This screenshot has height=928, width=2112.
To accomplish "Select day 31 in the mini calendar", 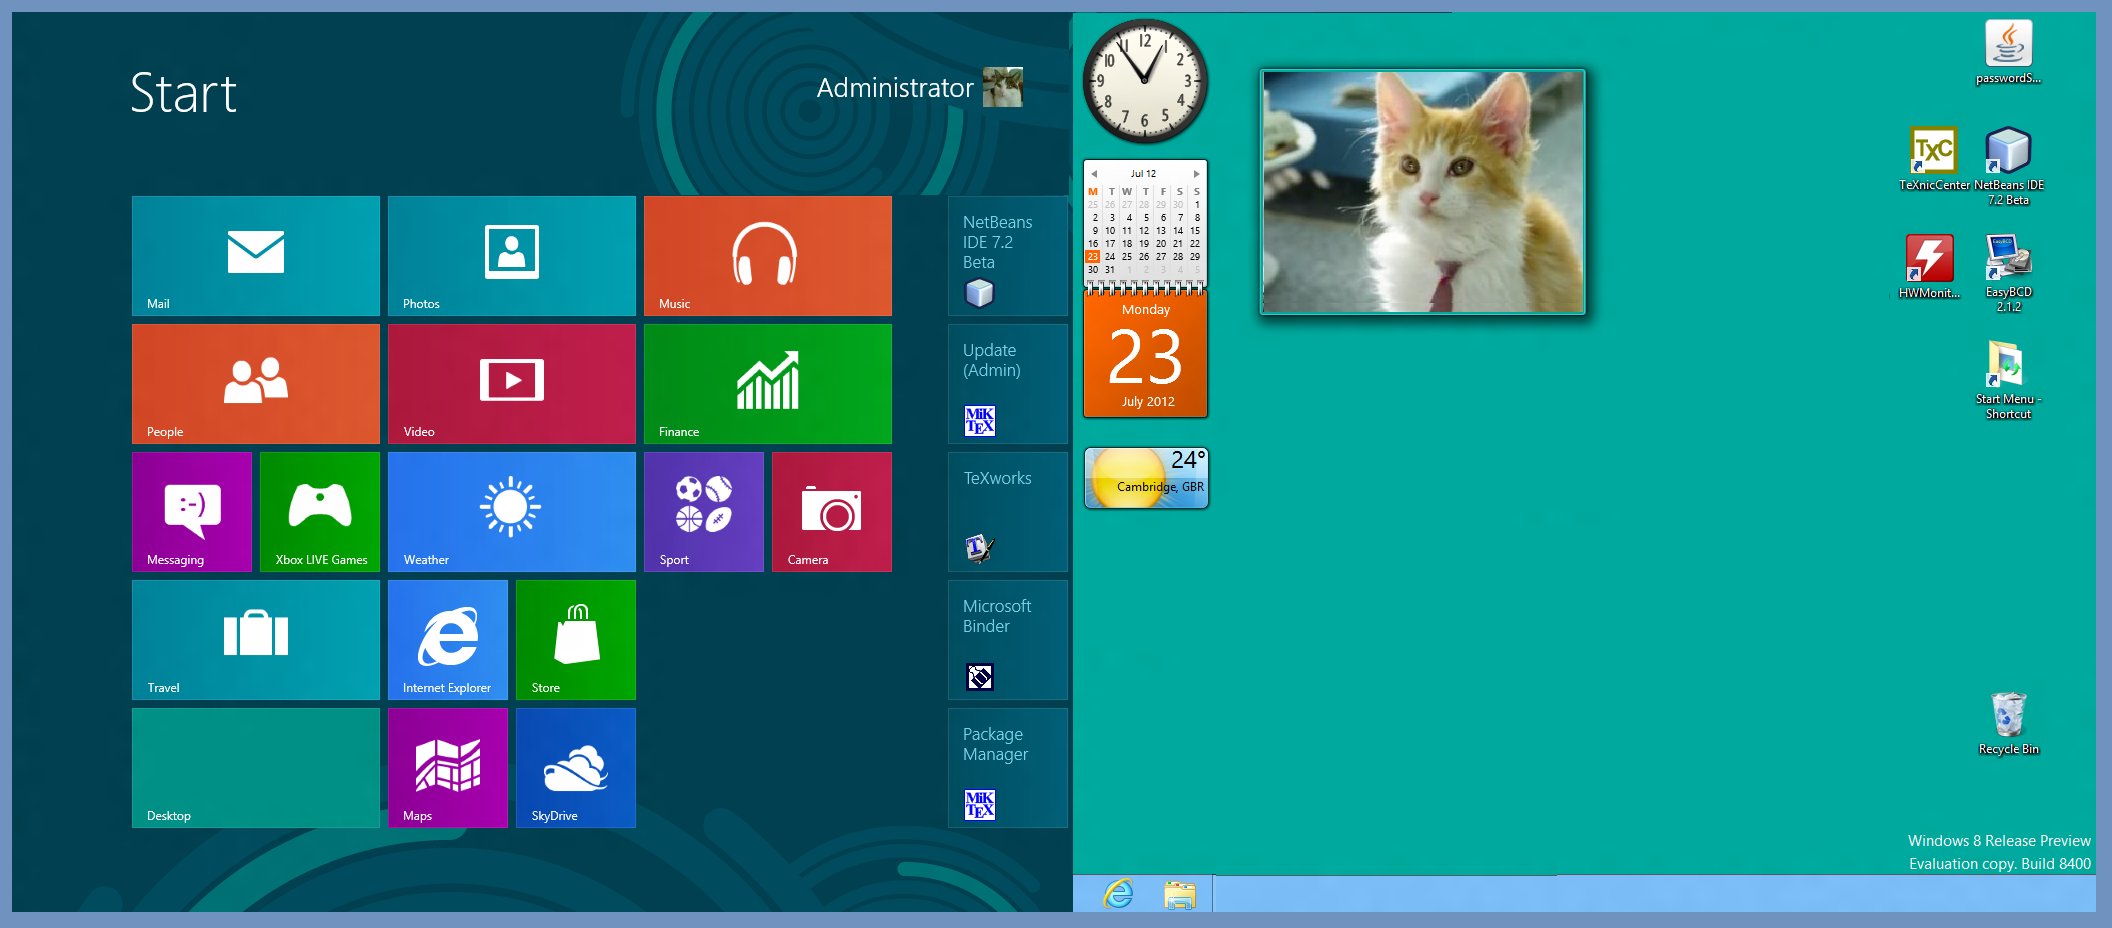I will click(x=1110, y=270).
